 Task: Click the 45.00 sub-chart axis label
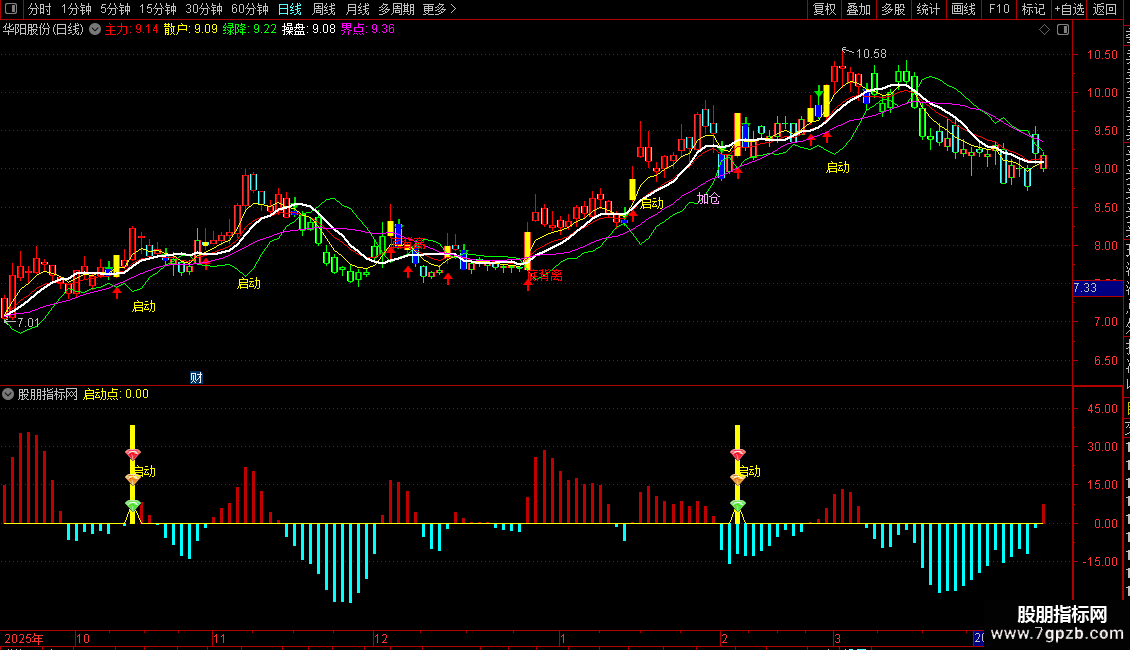[1102, 409]
